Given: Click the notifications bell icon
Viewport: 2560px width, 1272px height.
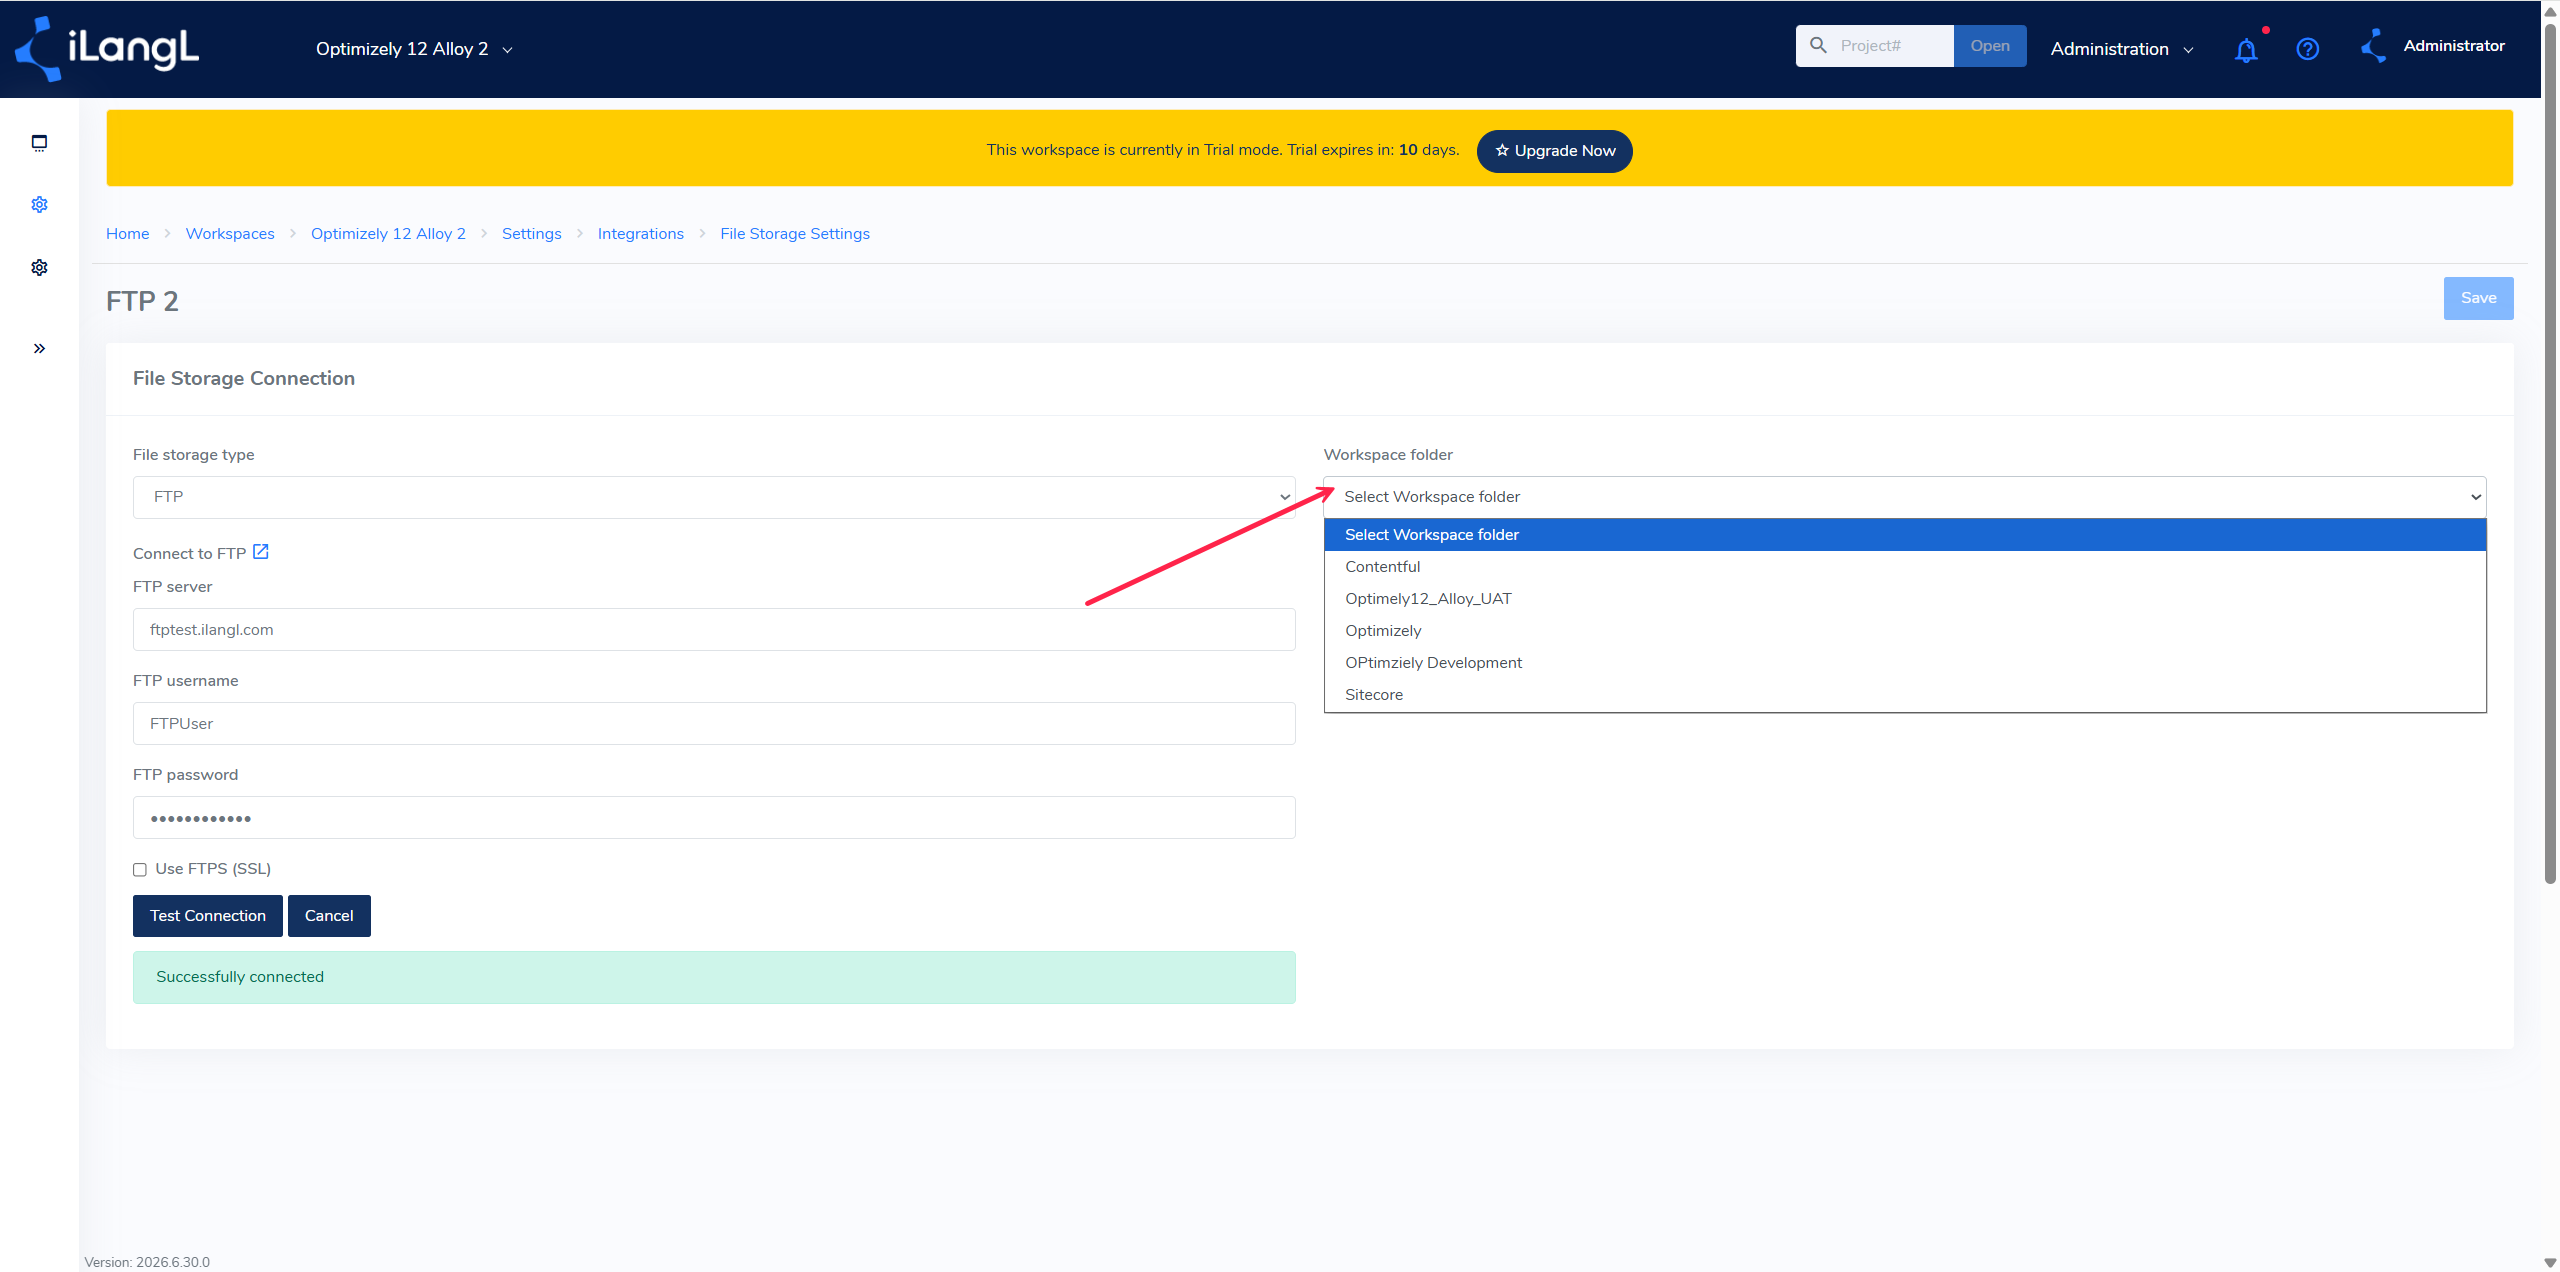Looking at the screenshot, I should point(2246,49).
